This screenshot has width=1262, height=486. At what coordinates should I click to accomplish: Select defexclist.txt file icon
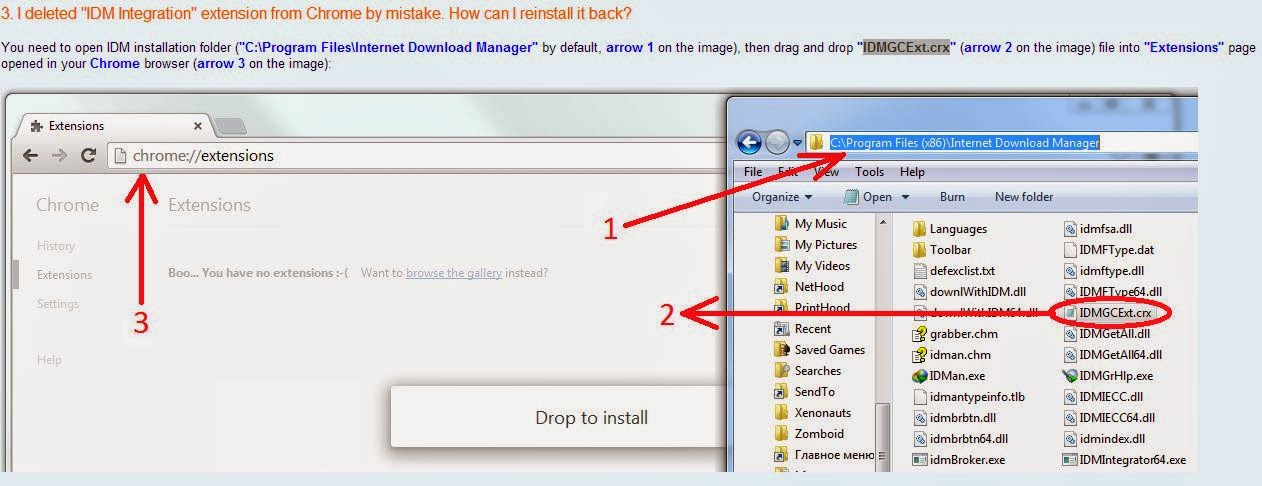[x=919, y=271]
